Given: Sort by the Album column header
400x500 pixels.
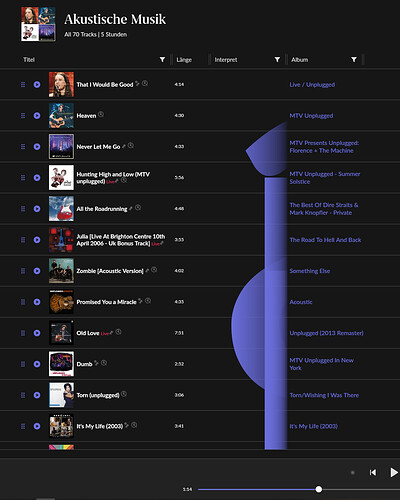Looking at the screenshot, I should [x=300, y=60].
